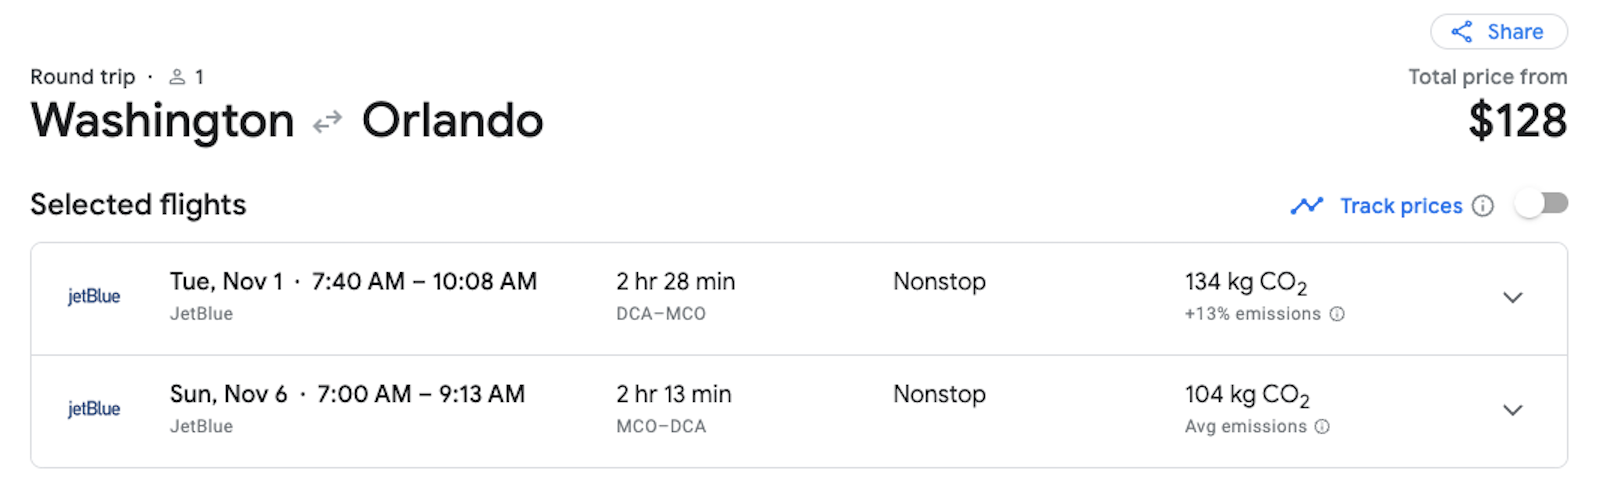Open the Track prices info icon
This screenshot has width=1600, height=485.
[x=1483, y=206]
